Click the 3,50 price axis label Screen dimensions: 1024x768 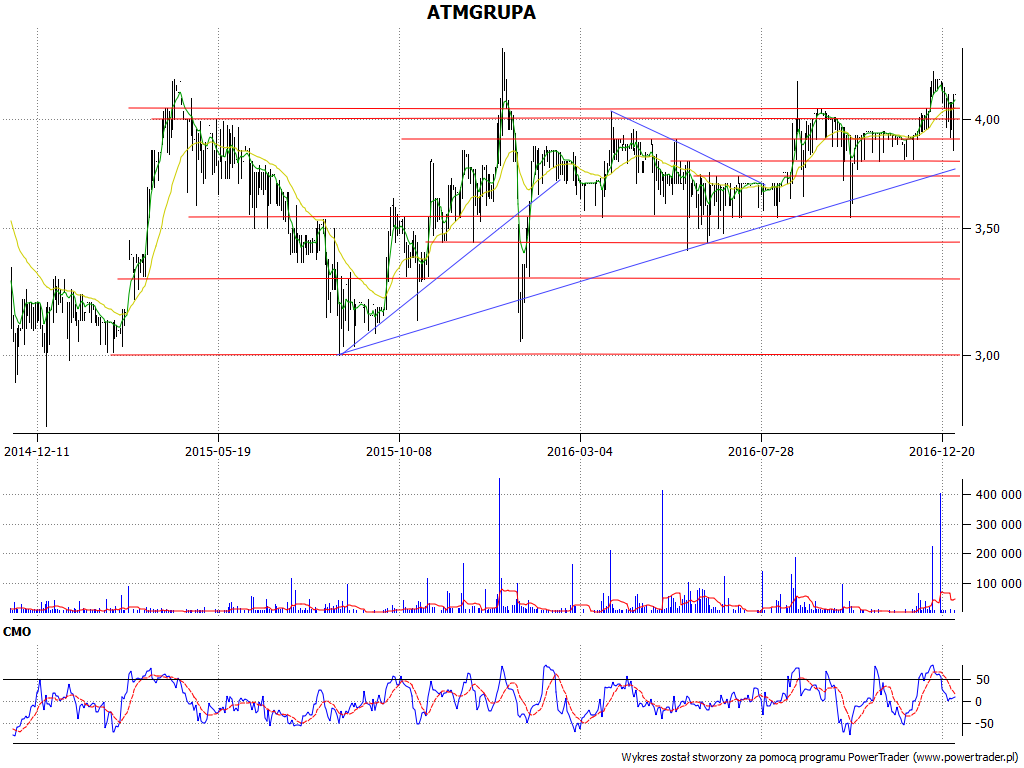(x=986, y=229)
